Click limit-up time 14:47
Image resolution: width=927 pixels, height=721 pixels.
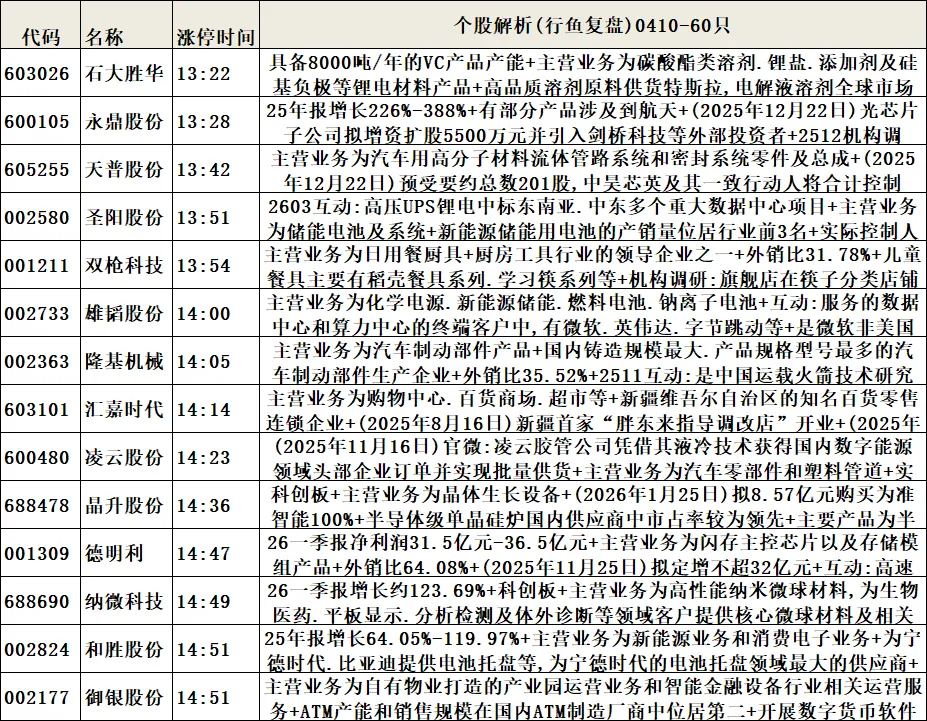(203, 554)
